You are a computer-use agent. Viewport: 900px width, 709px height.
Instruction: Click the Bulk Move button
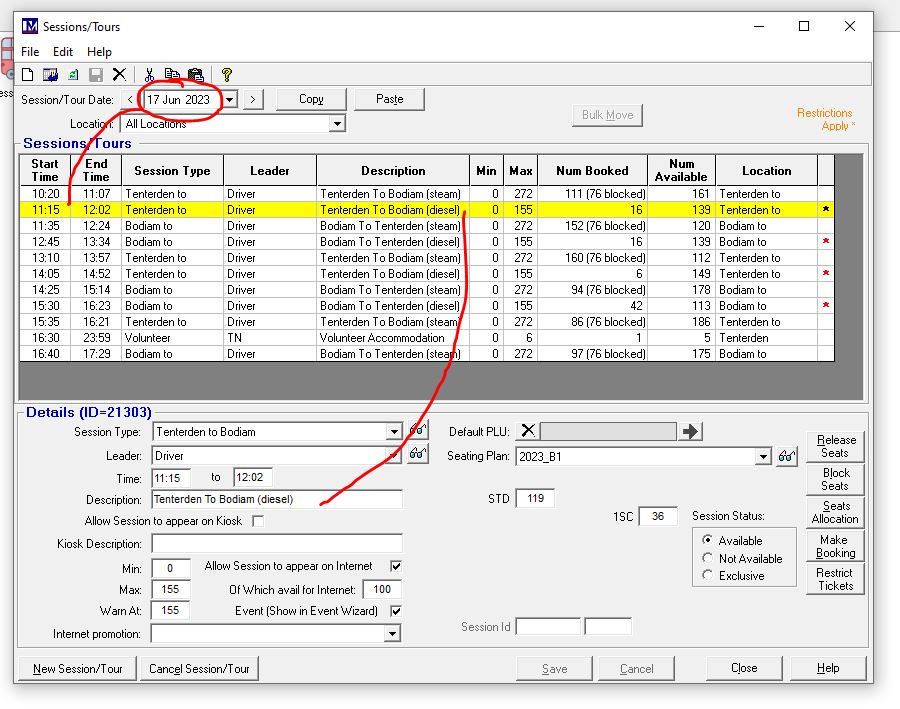607,115
